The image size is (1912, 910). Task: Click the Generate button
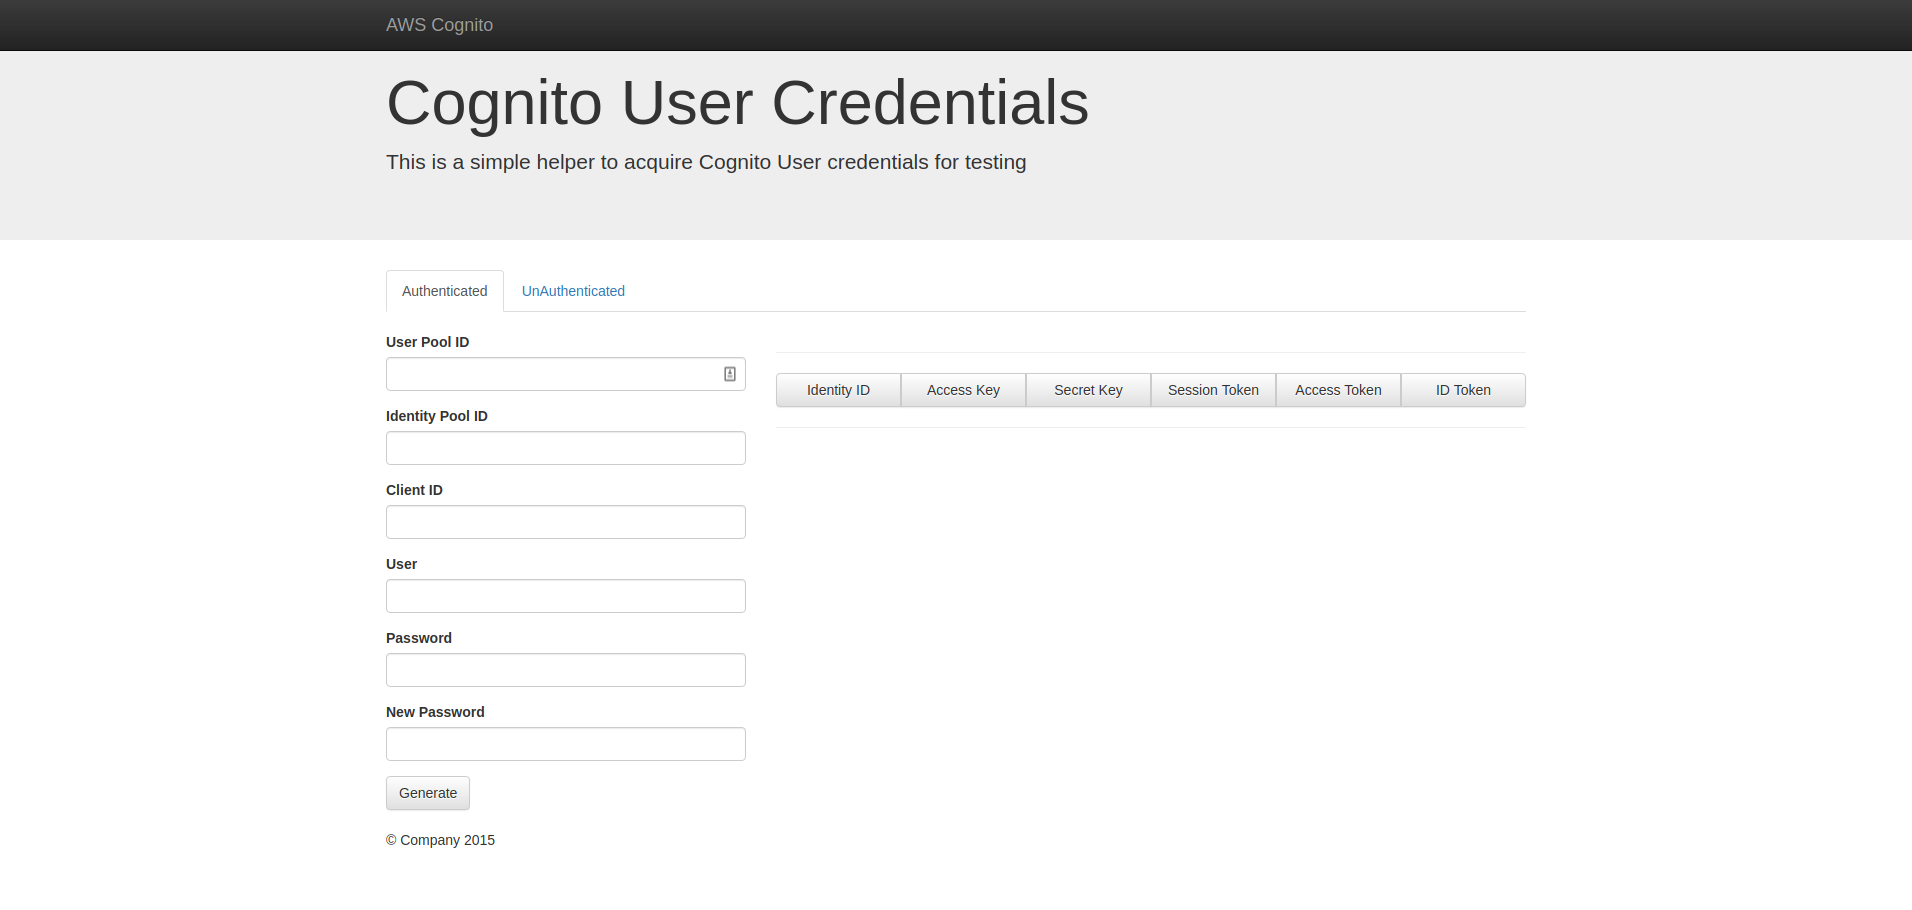coord(428,793)
